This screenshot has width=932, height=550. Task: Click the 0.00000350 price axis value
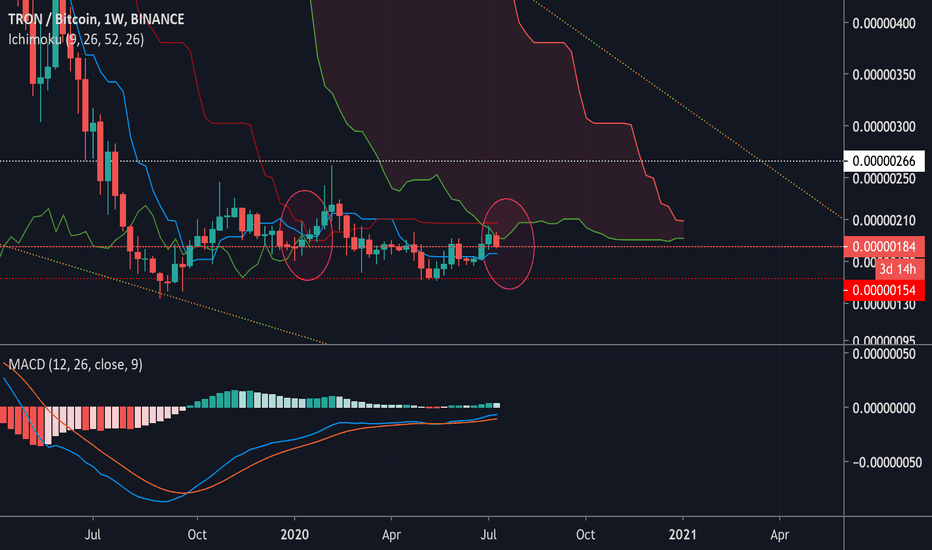[x=884, y=75]
